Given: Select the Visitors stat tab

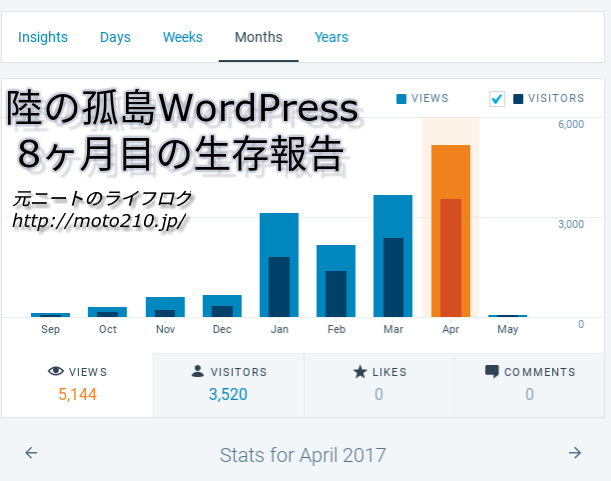Looking at the screenshot, I should (228, 385).
